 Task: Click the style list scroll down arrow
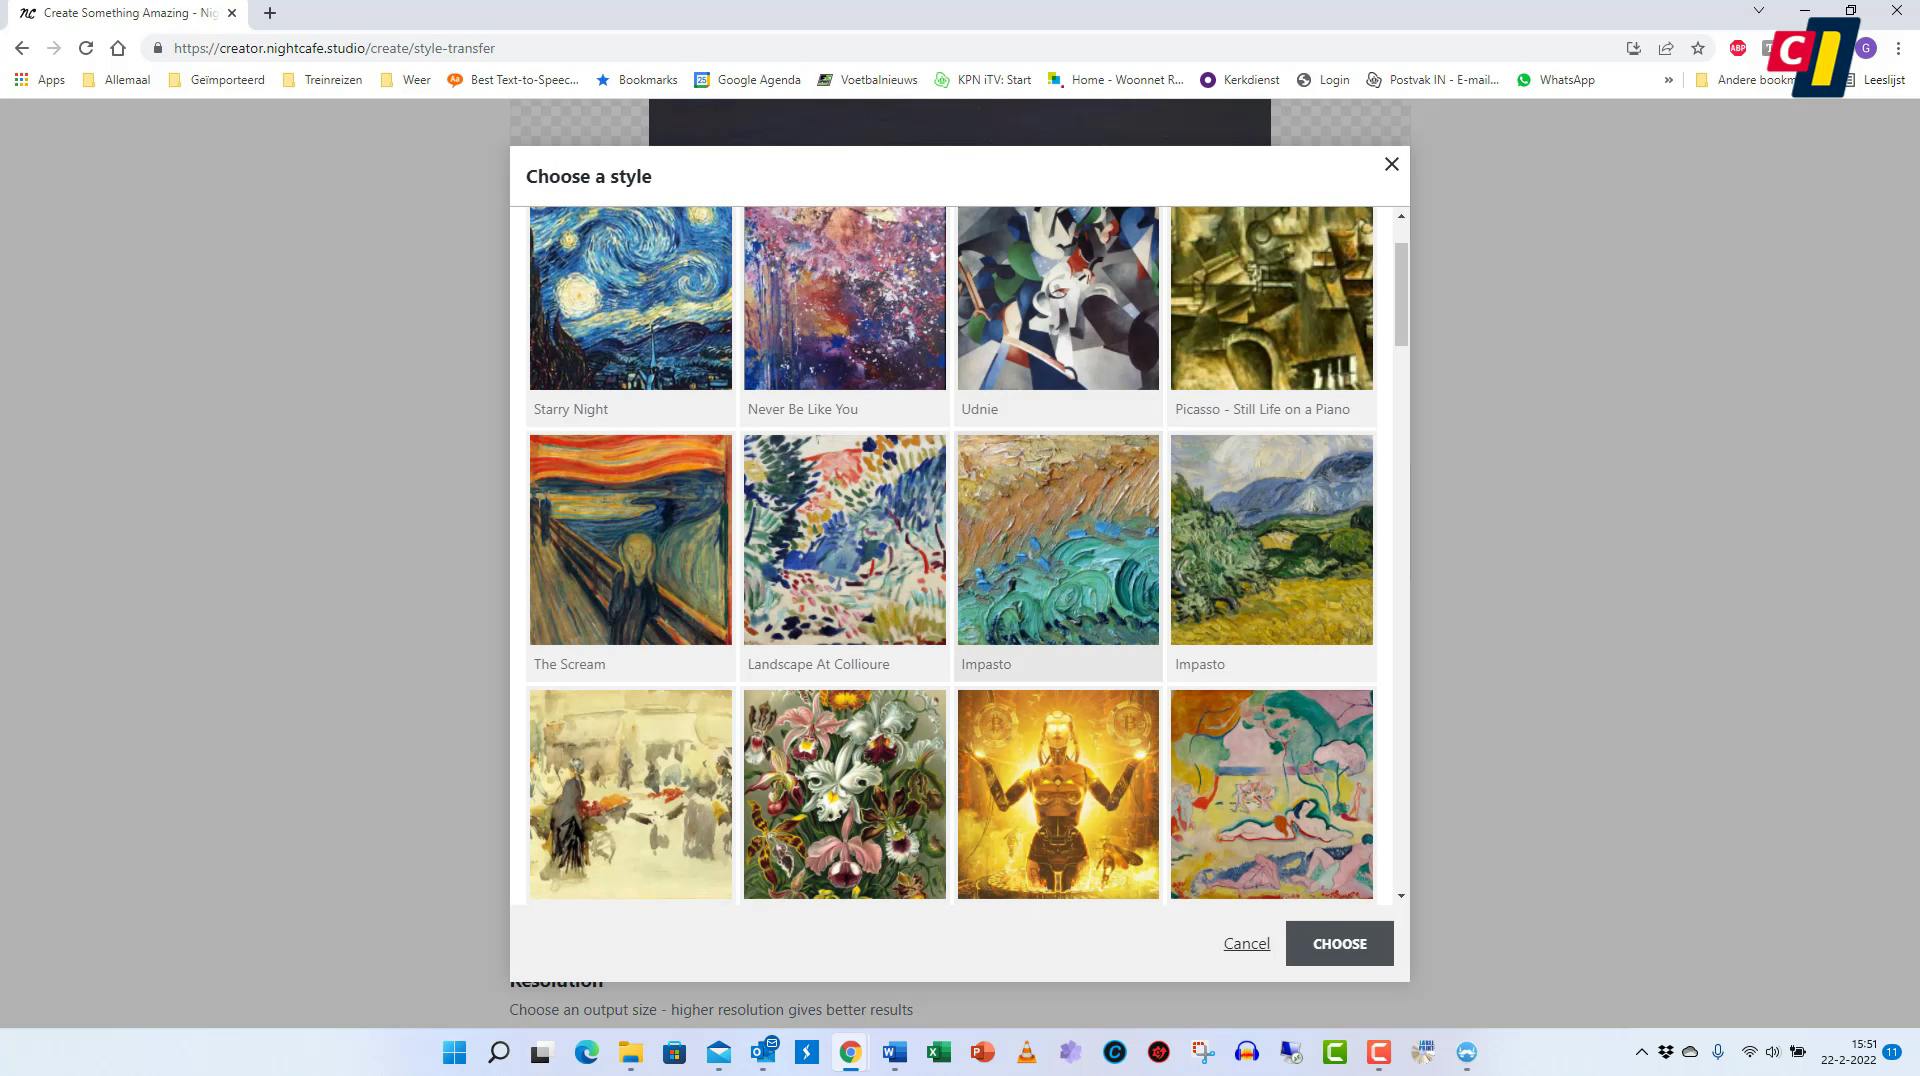1401,896
